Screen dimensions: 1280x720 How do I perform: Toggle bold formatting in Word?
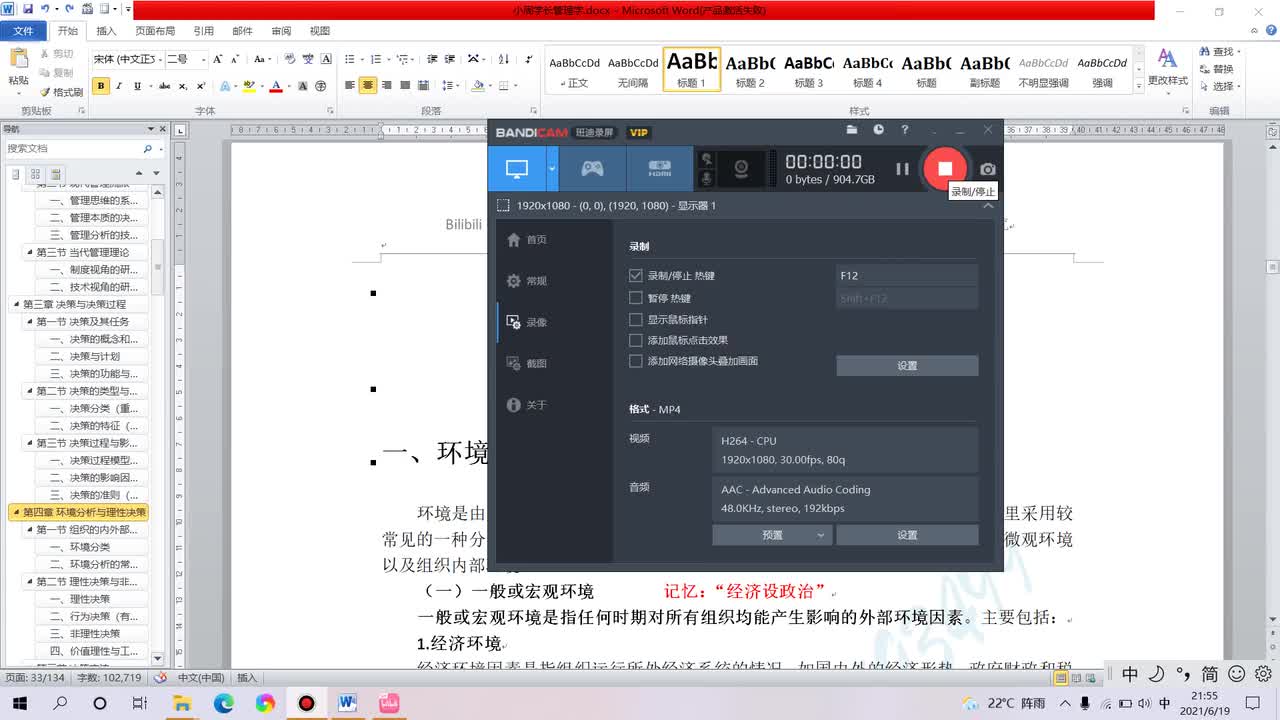(101, 86)
